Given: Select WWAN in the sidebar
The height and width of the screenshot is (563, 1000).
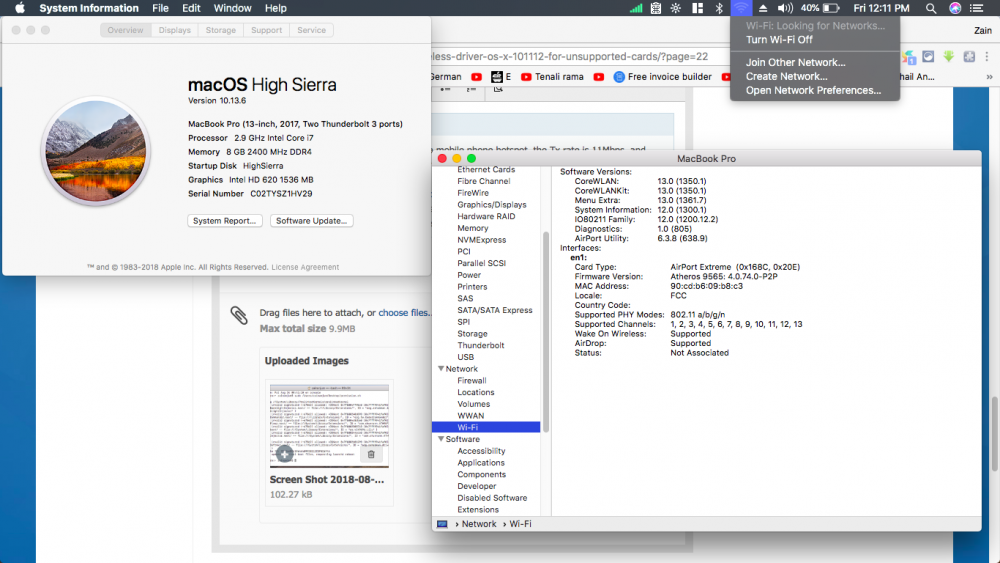Looking at the screenshot, I should coord(471,416).
